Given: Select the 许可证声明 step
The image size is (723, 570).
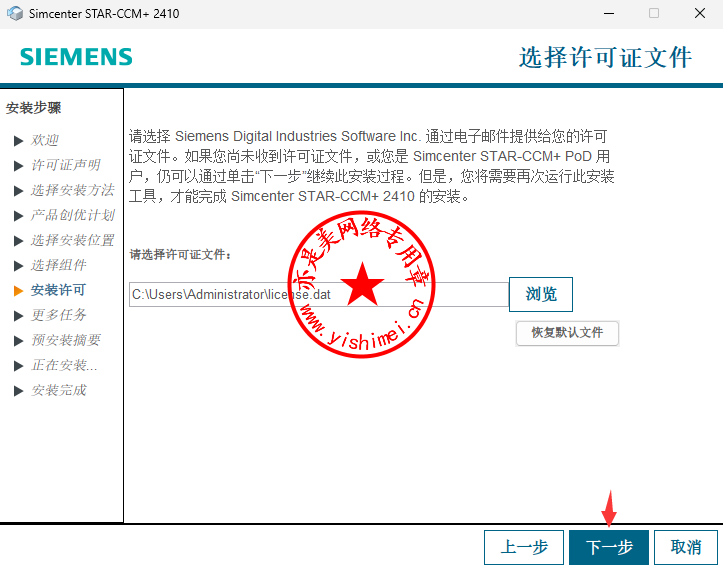Looking at the screenshot, I should coord(65,165).
